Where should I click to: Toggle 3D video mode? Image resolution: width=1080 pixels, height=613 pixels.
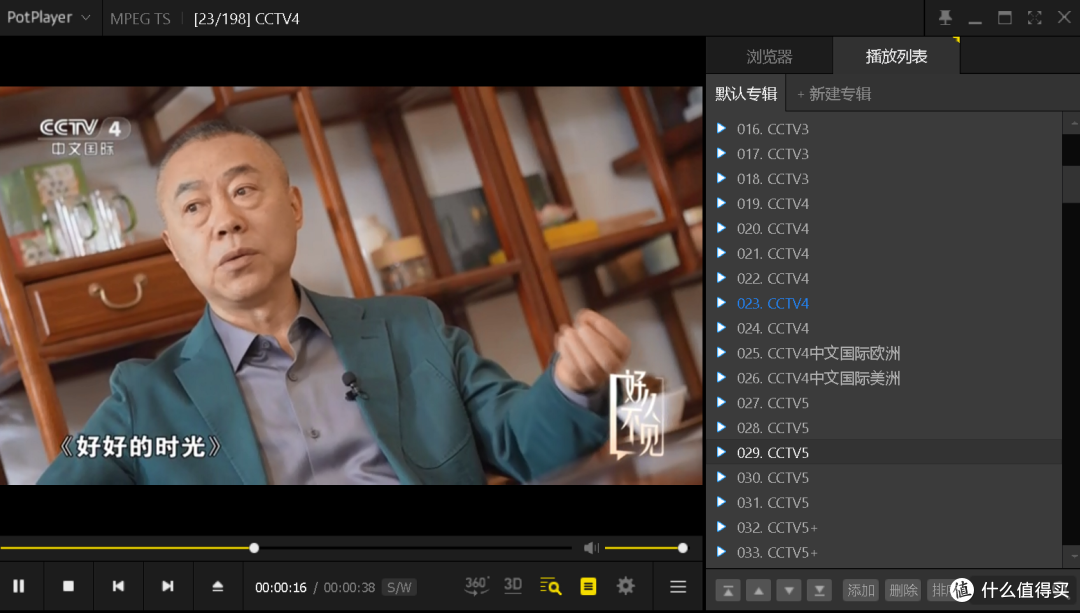[513, 585]
